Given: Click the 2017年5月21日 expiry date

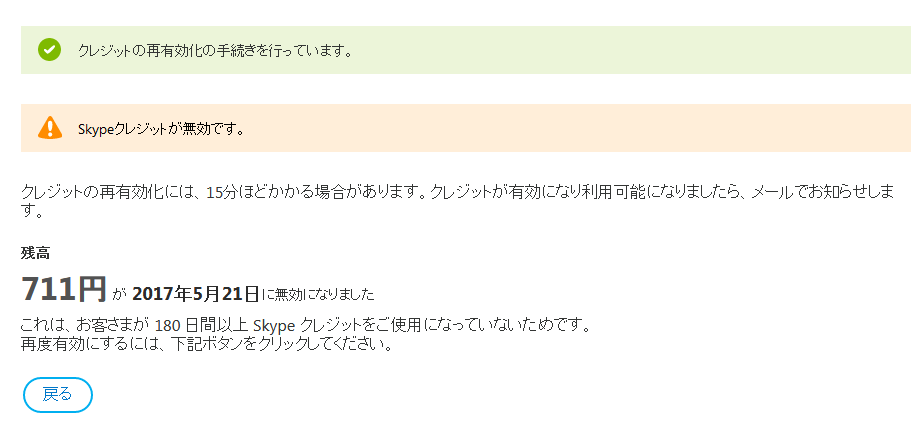Looking at the screenshot, I should point(195,294).
